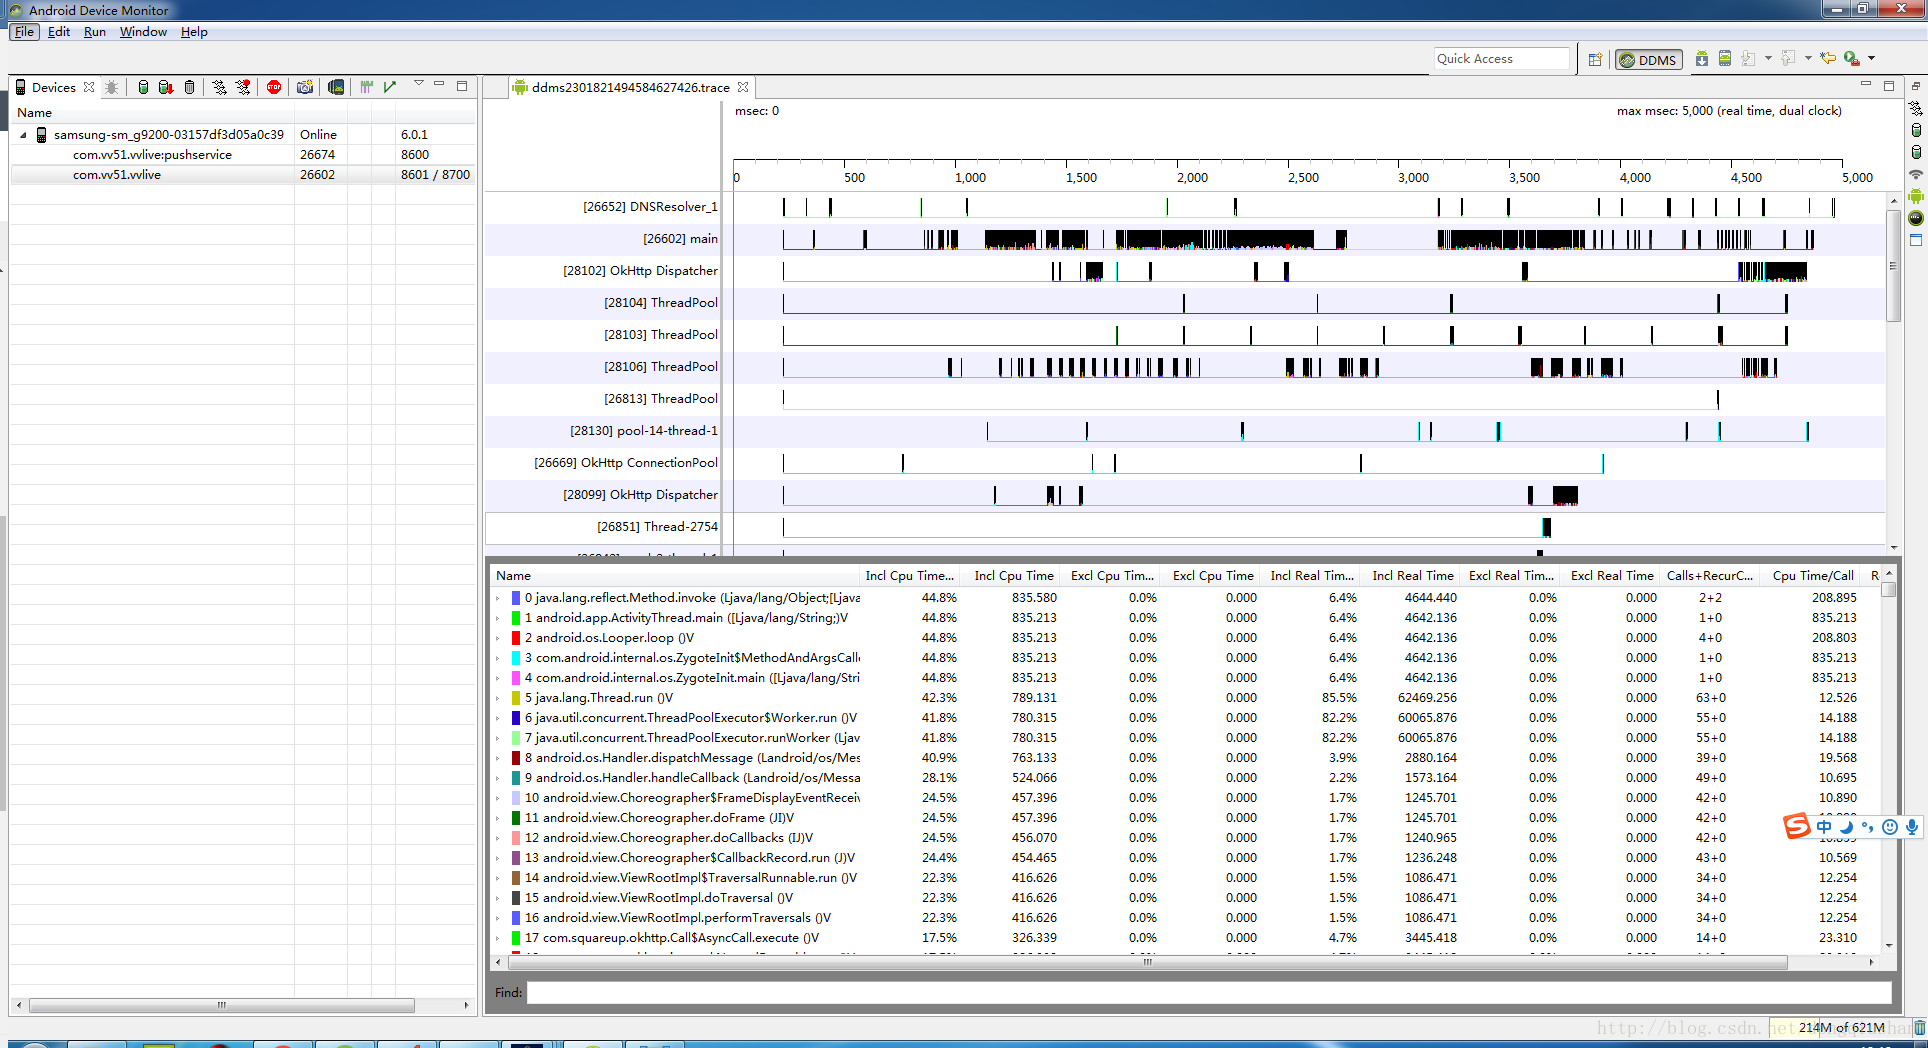
Task: Select the [28130] pool-14-thread-1 timeline row
Action: [1185, 431]
